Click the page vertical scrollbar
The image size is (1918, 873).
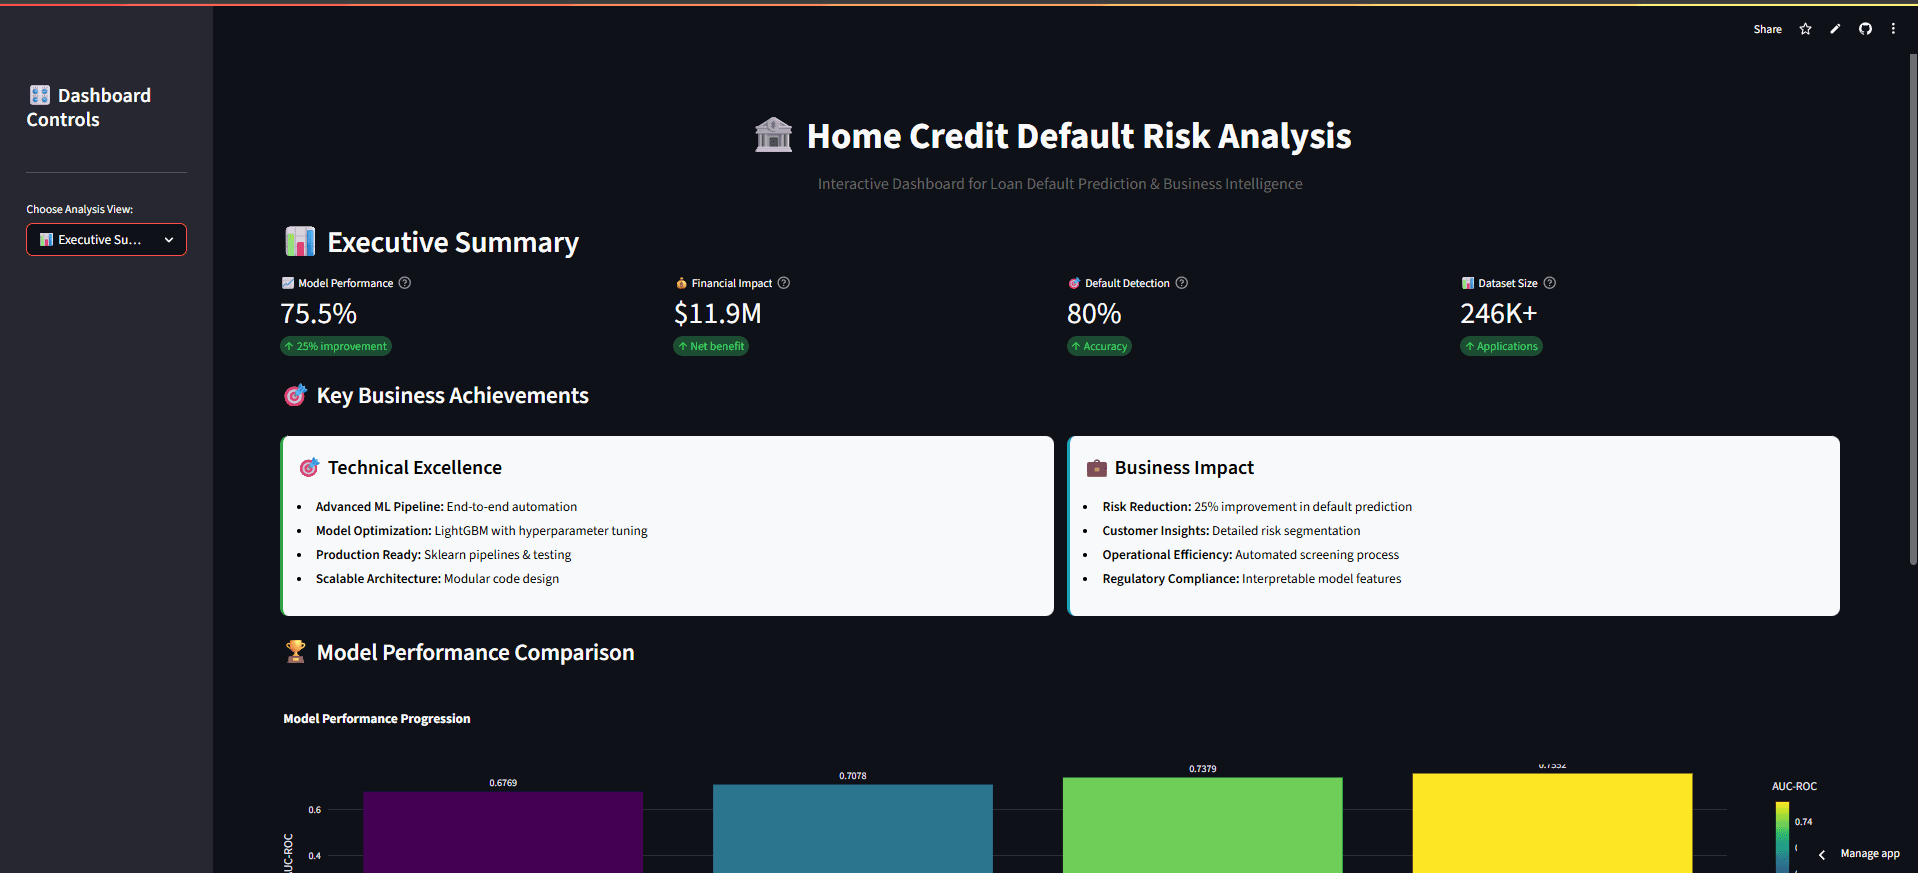1913,310
